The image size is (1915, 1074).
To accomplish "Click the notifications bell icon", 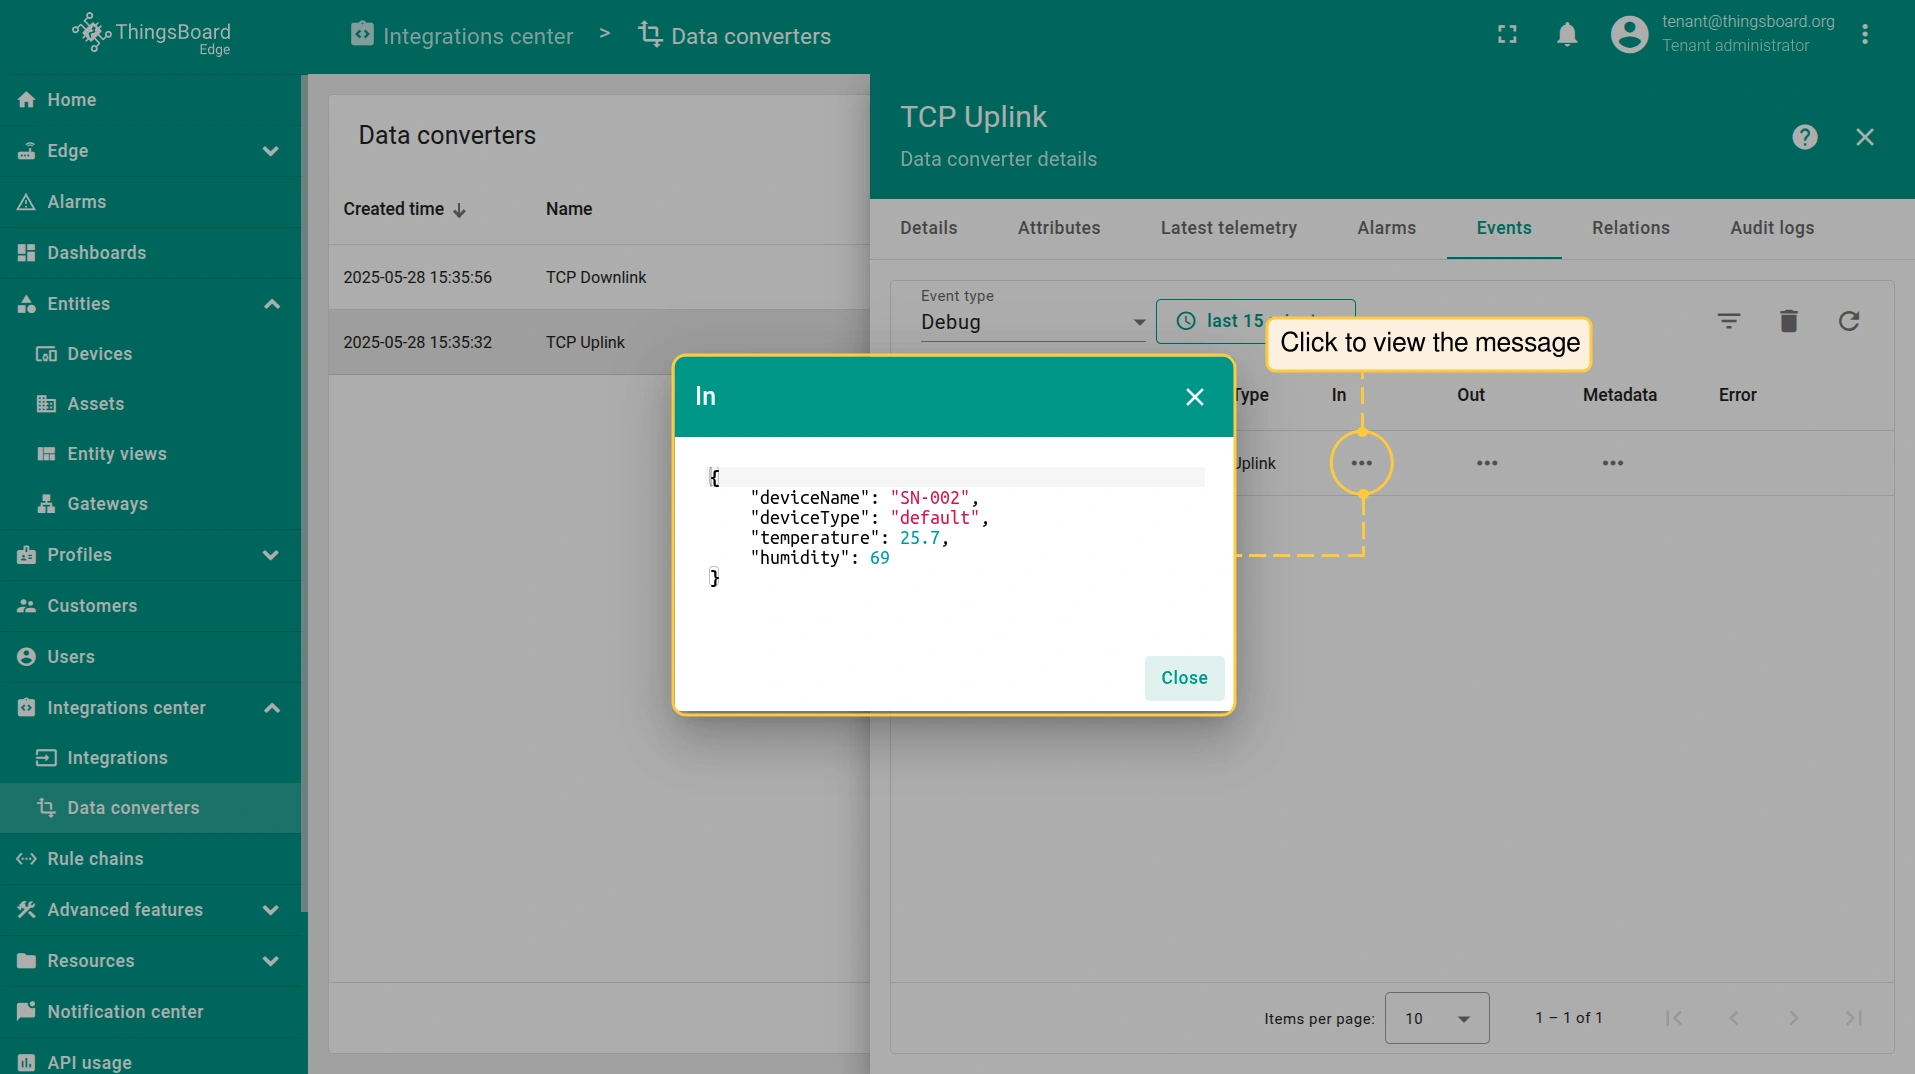I will point(1567,35).
